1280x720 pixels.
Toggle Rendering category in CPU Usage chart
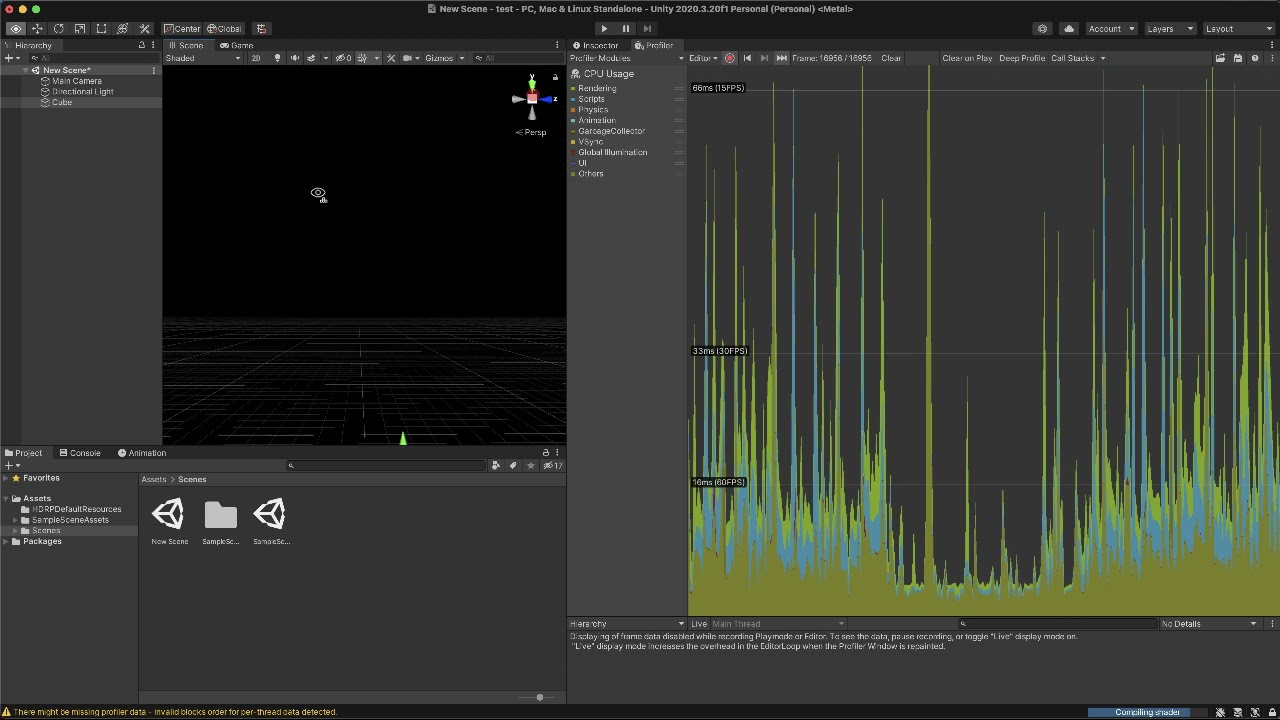pyautogui.click(x=575, y=88)
